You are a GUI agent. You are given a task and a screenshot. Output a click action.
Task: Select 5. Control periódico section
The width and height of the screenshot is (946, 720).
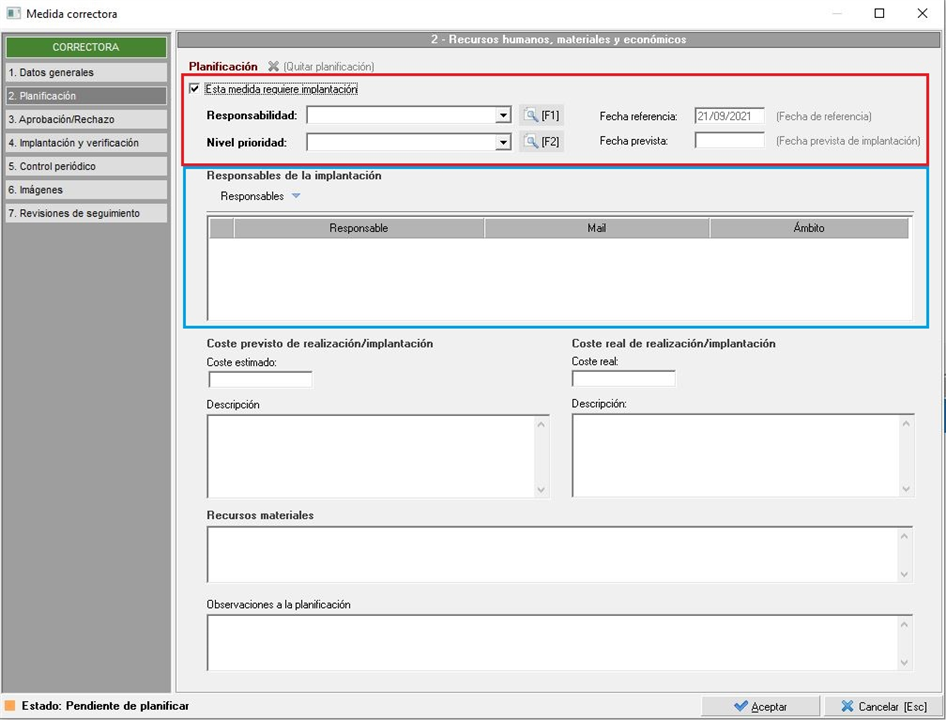[85, 166]
